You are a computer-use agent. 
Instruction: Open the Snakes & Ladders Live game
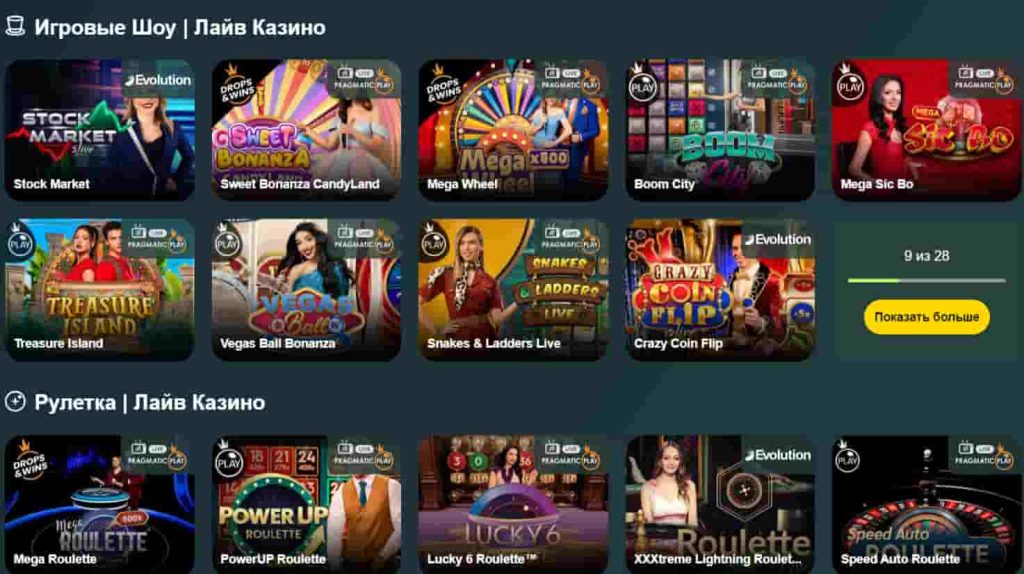coord(513,289)
